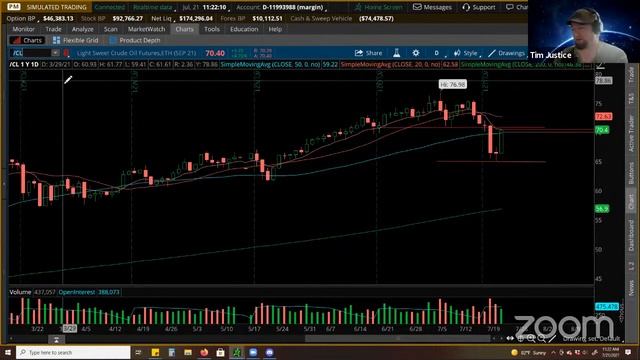Click the green 56.9 price label
The height and width of the screenshot is (360, 640).
(x=602, y=209)
